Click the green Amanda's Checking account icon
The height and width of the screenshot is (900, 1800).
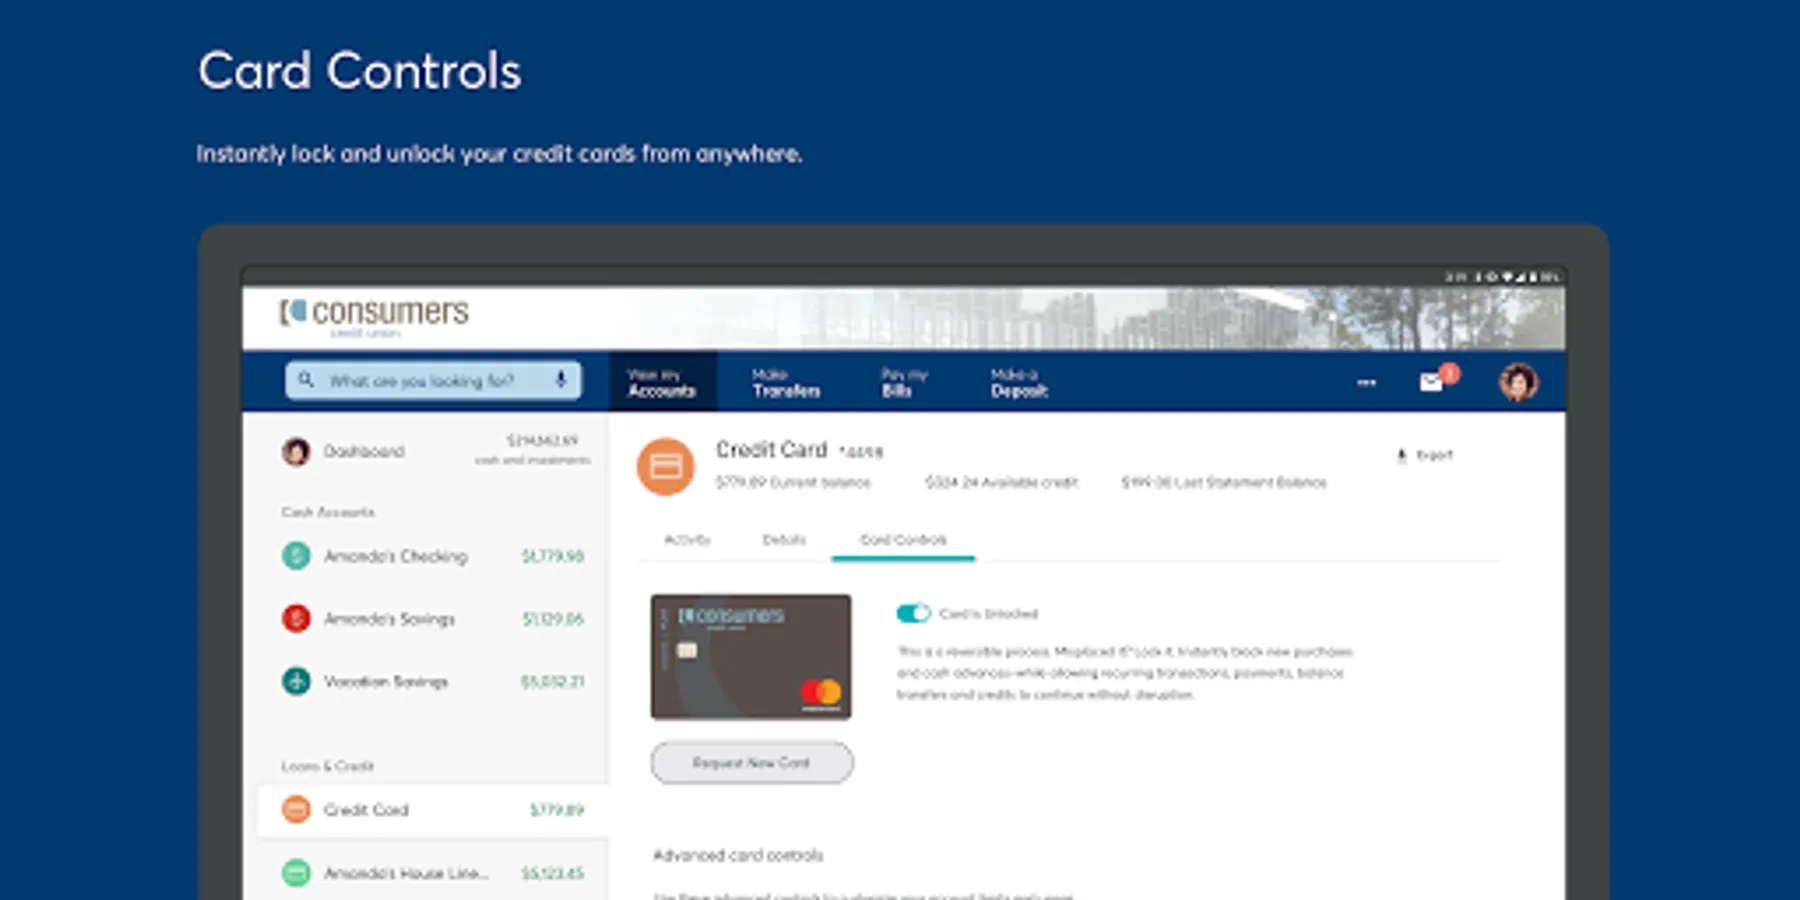296,555
